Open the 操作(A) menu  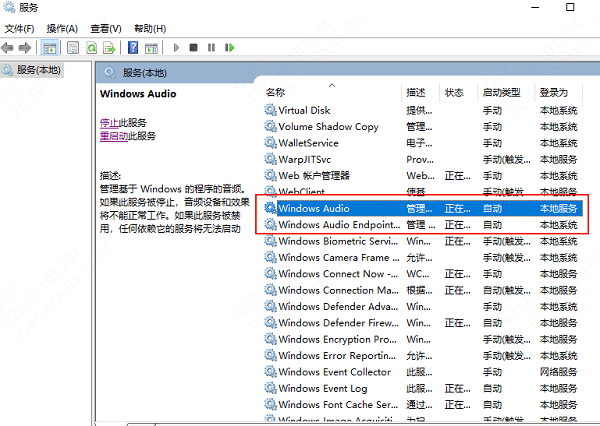pyautogui.click(x=62, y=29)
